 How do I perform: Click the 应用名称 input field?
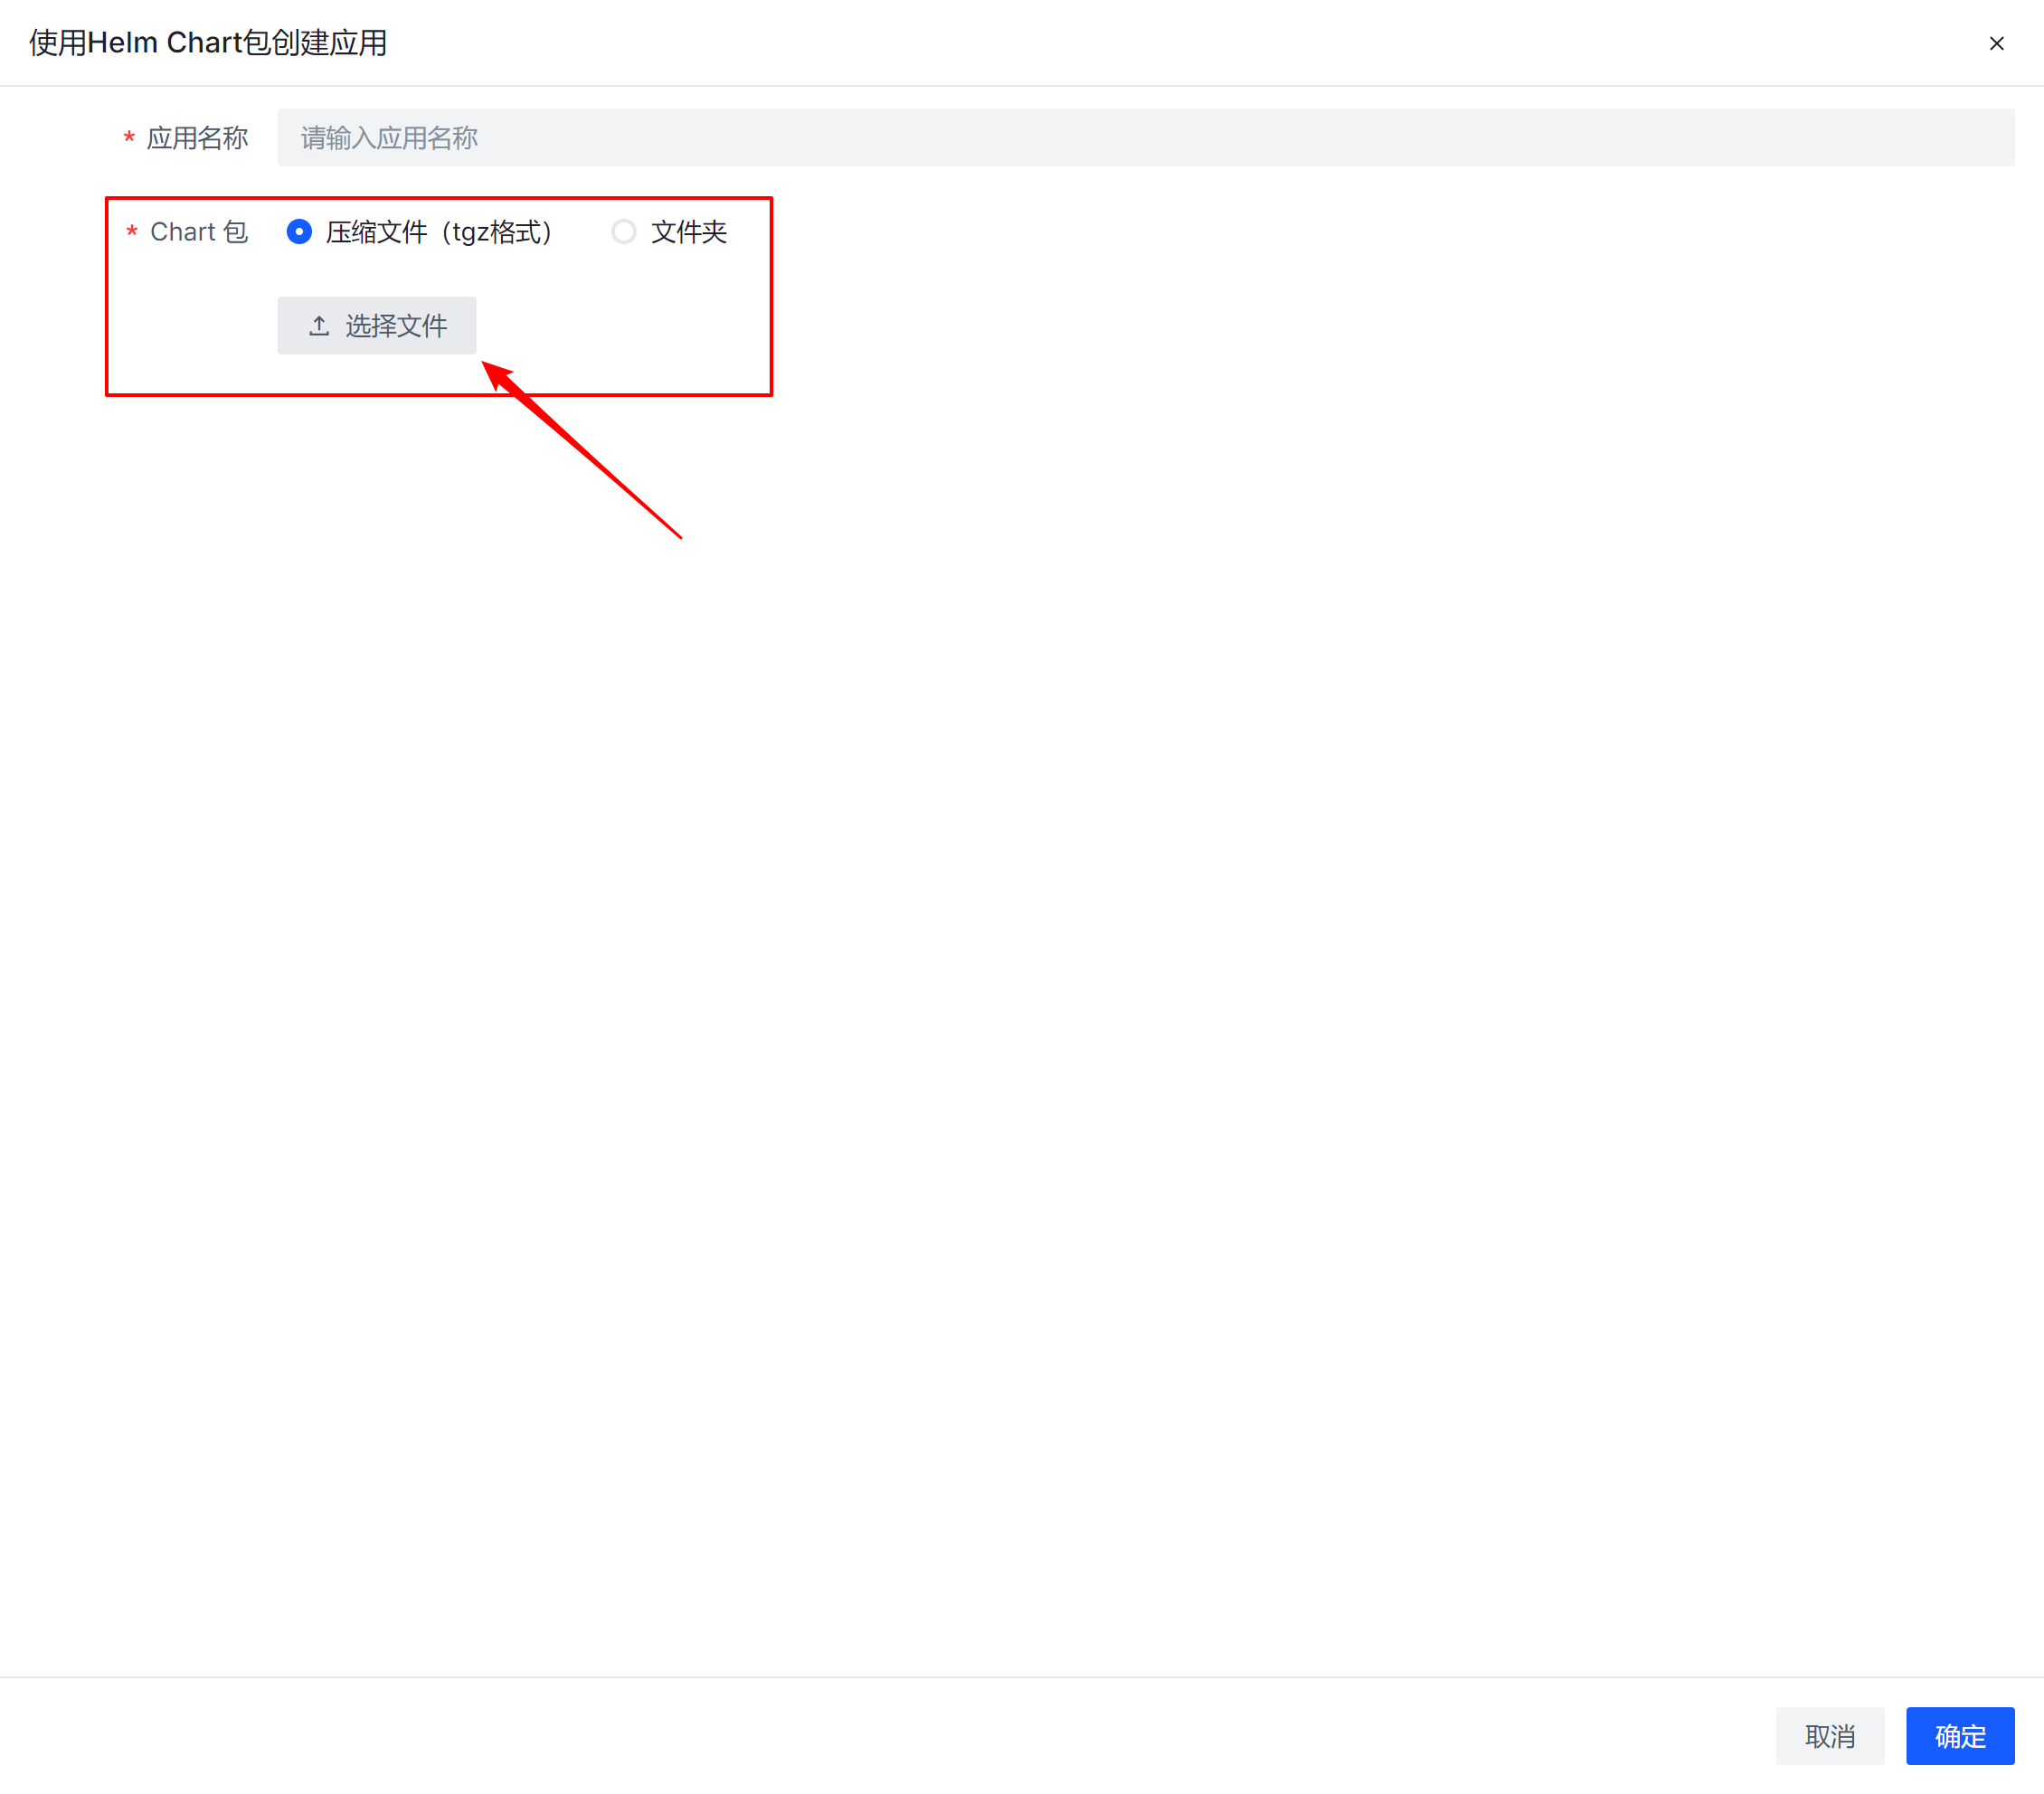click(x=1145, y=138)
